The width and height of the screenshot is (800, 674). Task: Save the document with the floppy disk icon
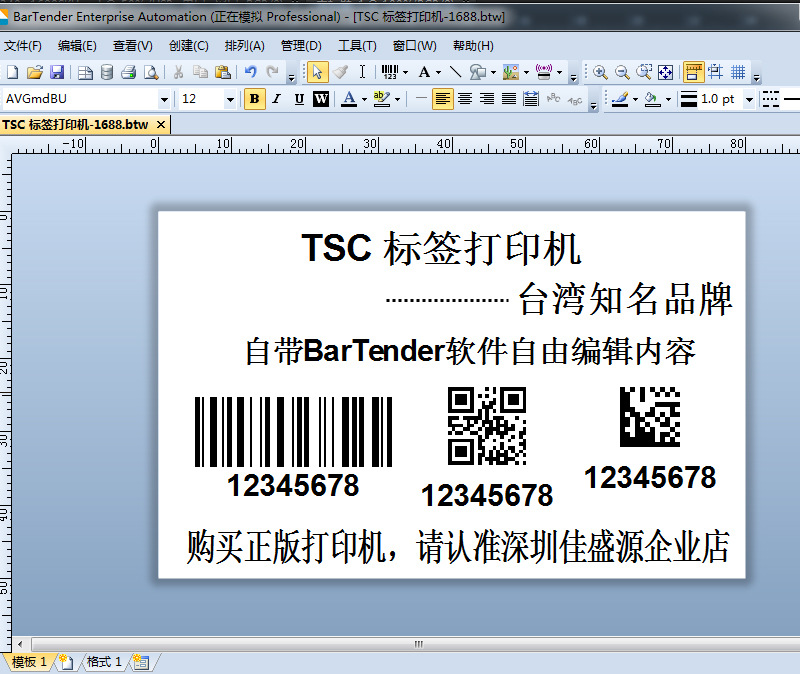[x=57, y=72]
